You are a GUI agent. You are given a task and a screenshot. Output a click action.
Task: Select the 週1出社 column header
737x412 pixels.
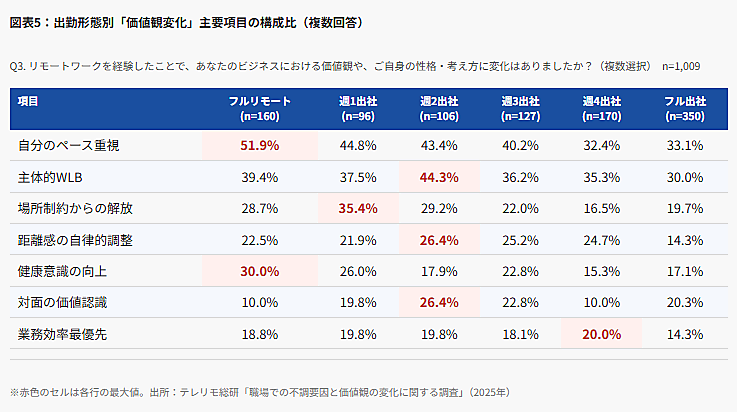[x=358, y=108]
